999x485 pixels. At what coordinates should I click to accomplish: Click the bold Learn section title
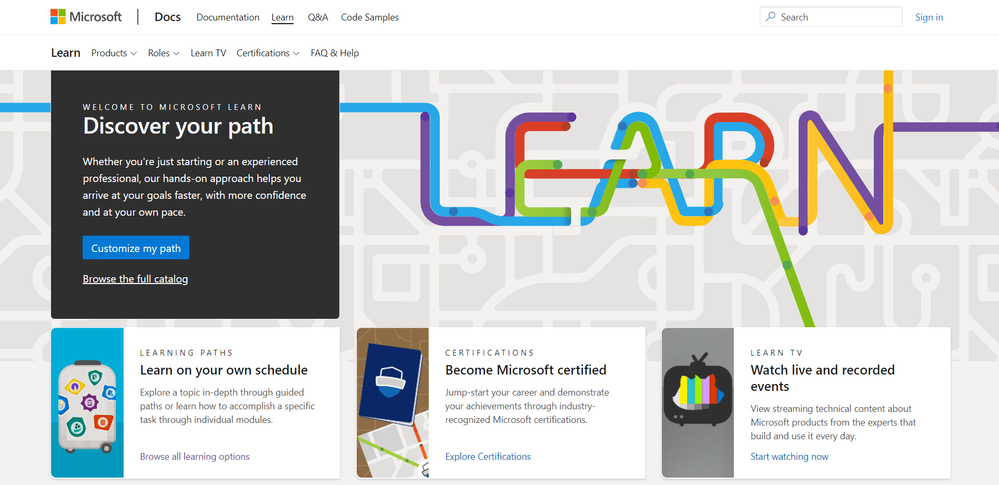(66, 53)
